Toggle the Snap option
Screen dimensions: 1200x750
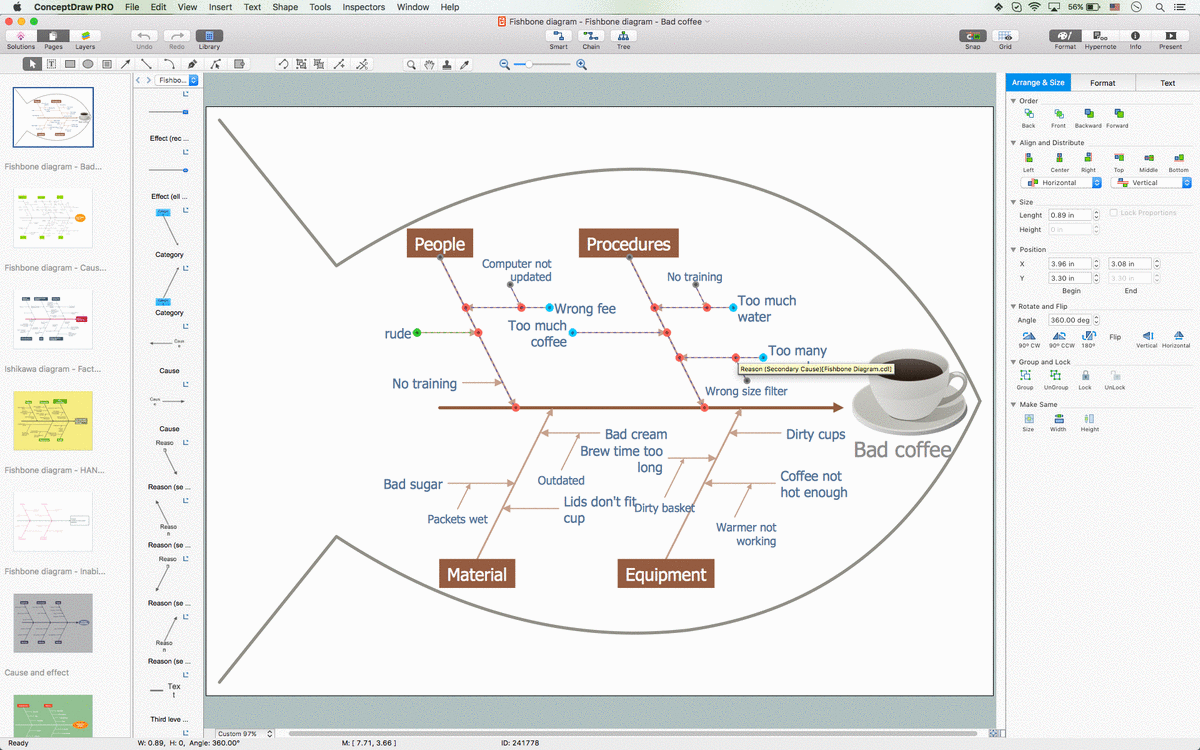tap(972, 36)
